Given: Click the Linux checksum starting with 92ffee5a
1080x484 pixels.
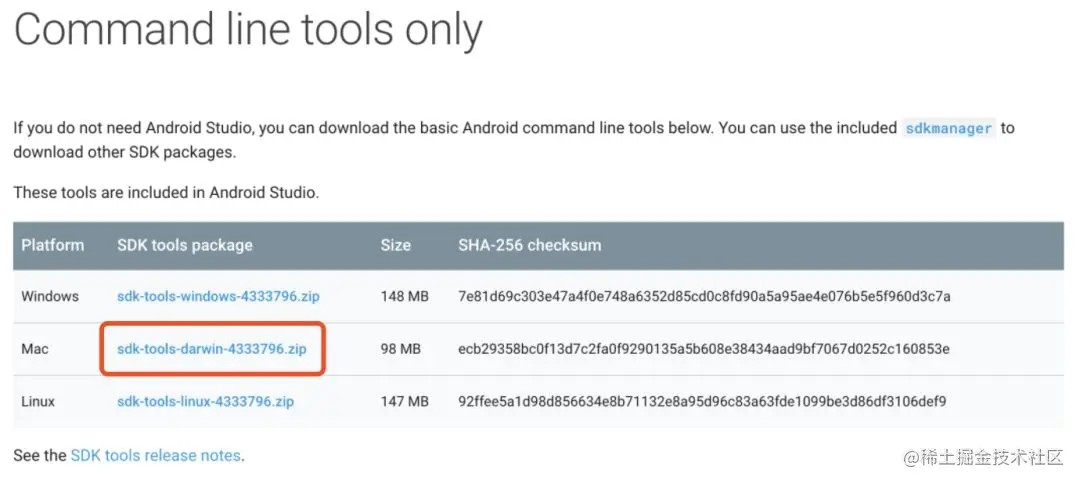Looking at the screenshot, I should click(x=702, y=401).
